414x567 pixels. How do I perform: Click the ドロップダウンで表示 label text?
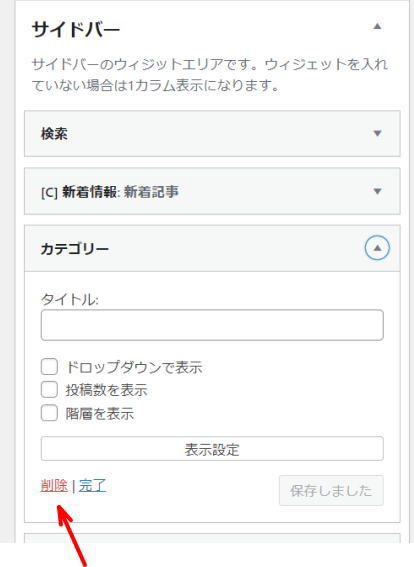tap(134, 367)
